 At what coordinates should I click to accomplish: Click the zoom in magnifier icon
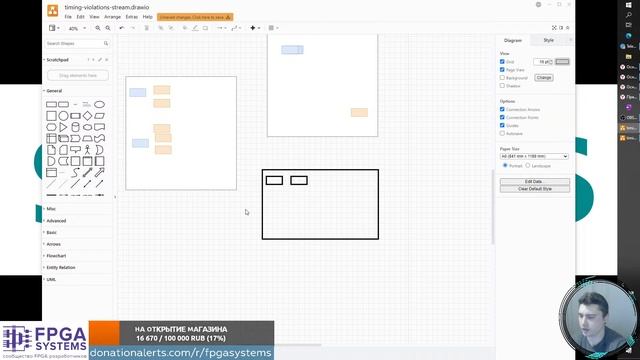point(98,28)
